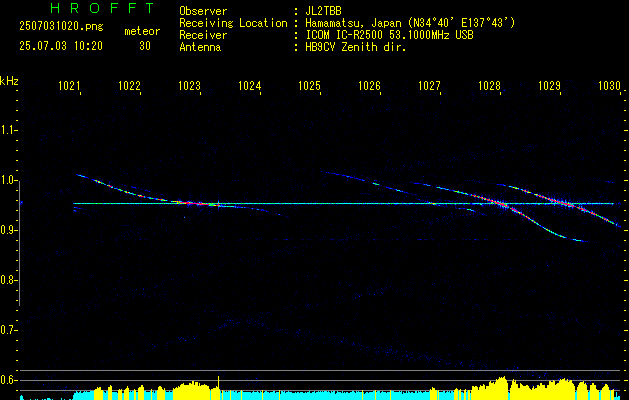Click the Antenna label

tap(200, 47)
